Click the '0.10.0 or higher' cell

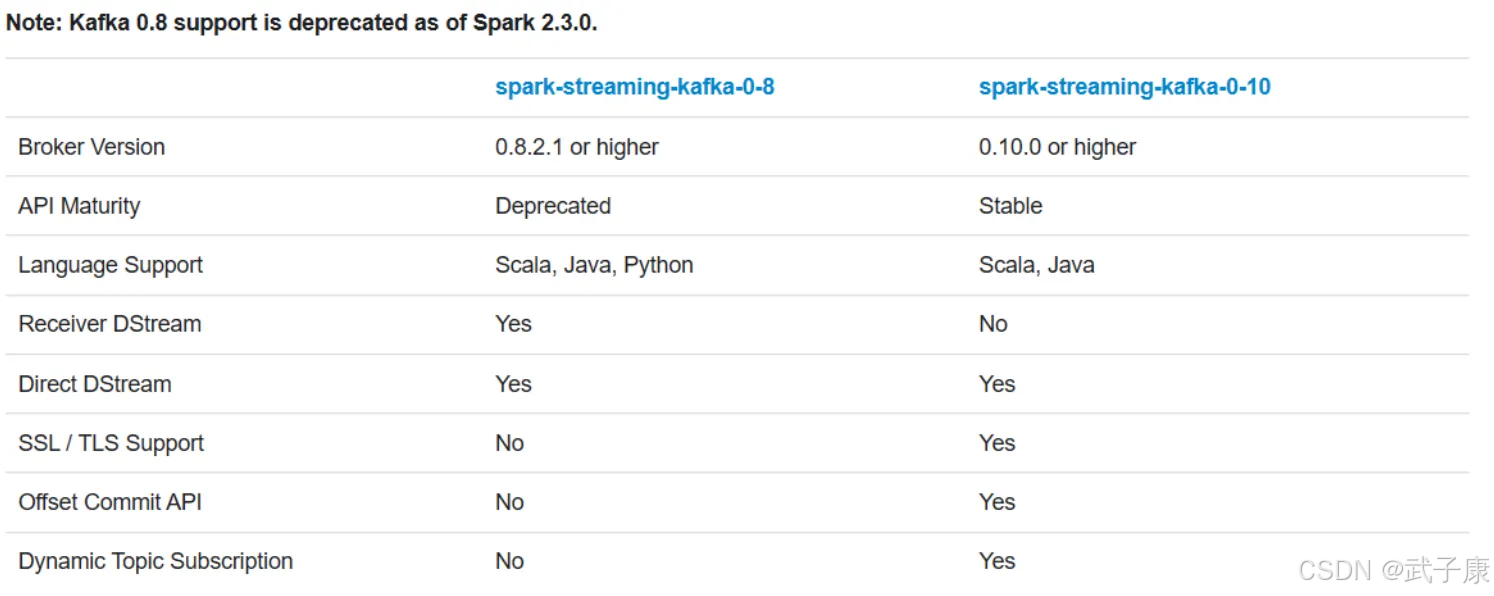(1057, 147)
